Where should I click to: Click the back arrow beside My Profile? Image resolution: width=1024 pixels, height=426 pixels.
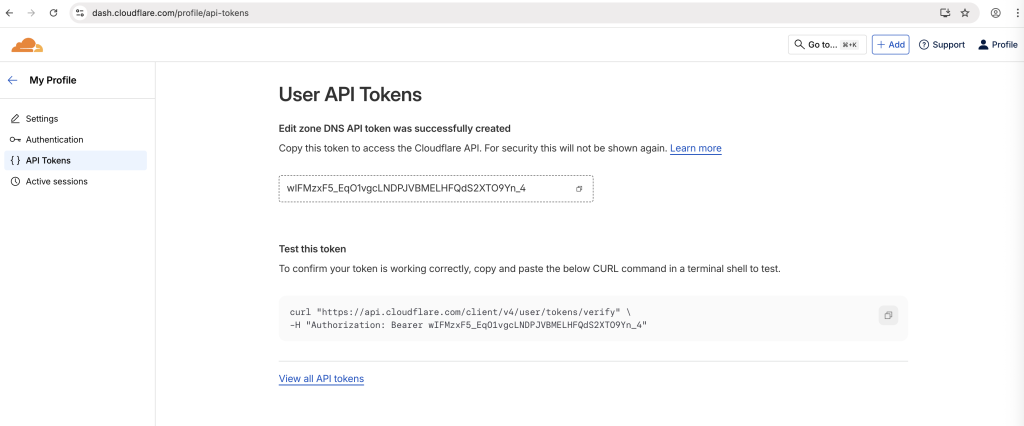click(x=13, y=80)
